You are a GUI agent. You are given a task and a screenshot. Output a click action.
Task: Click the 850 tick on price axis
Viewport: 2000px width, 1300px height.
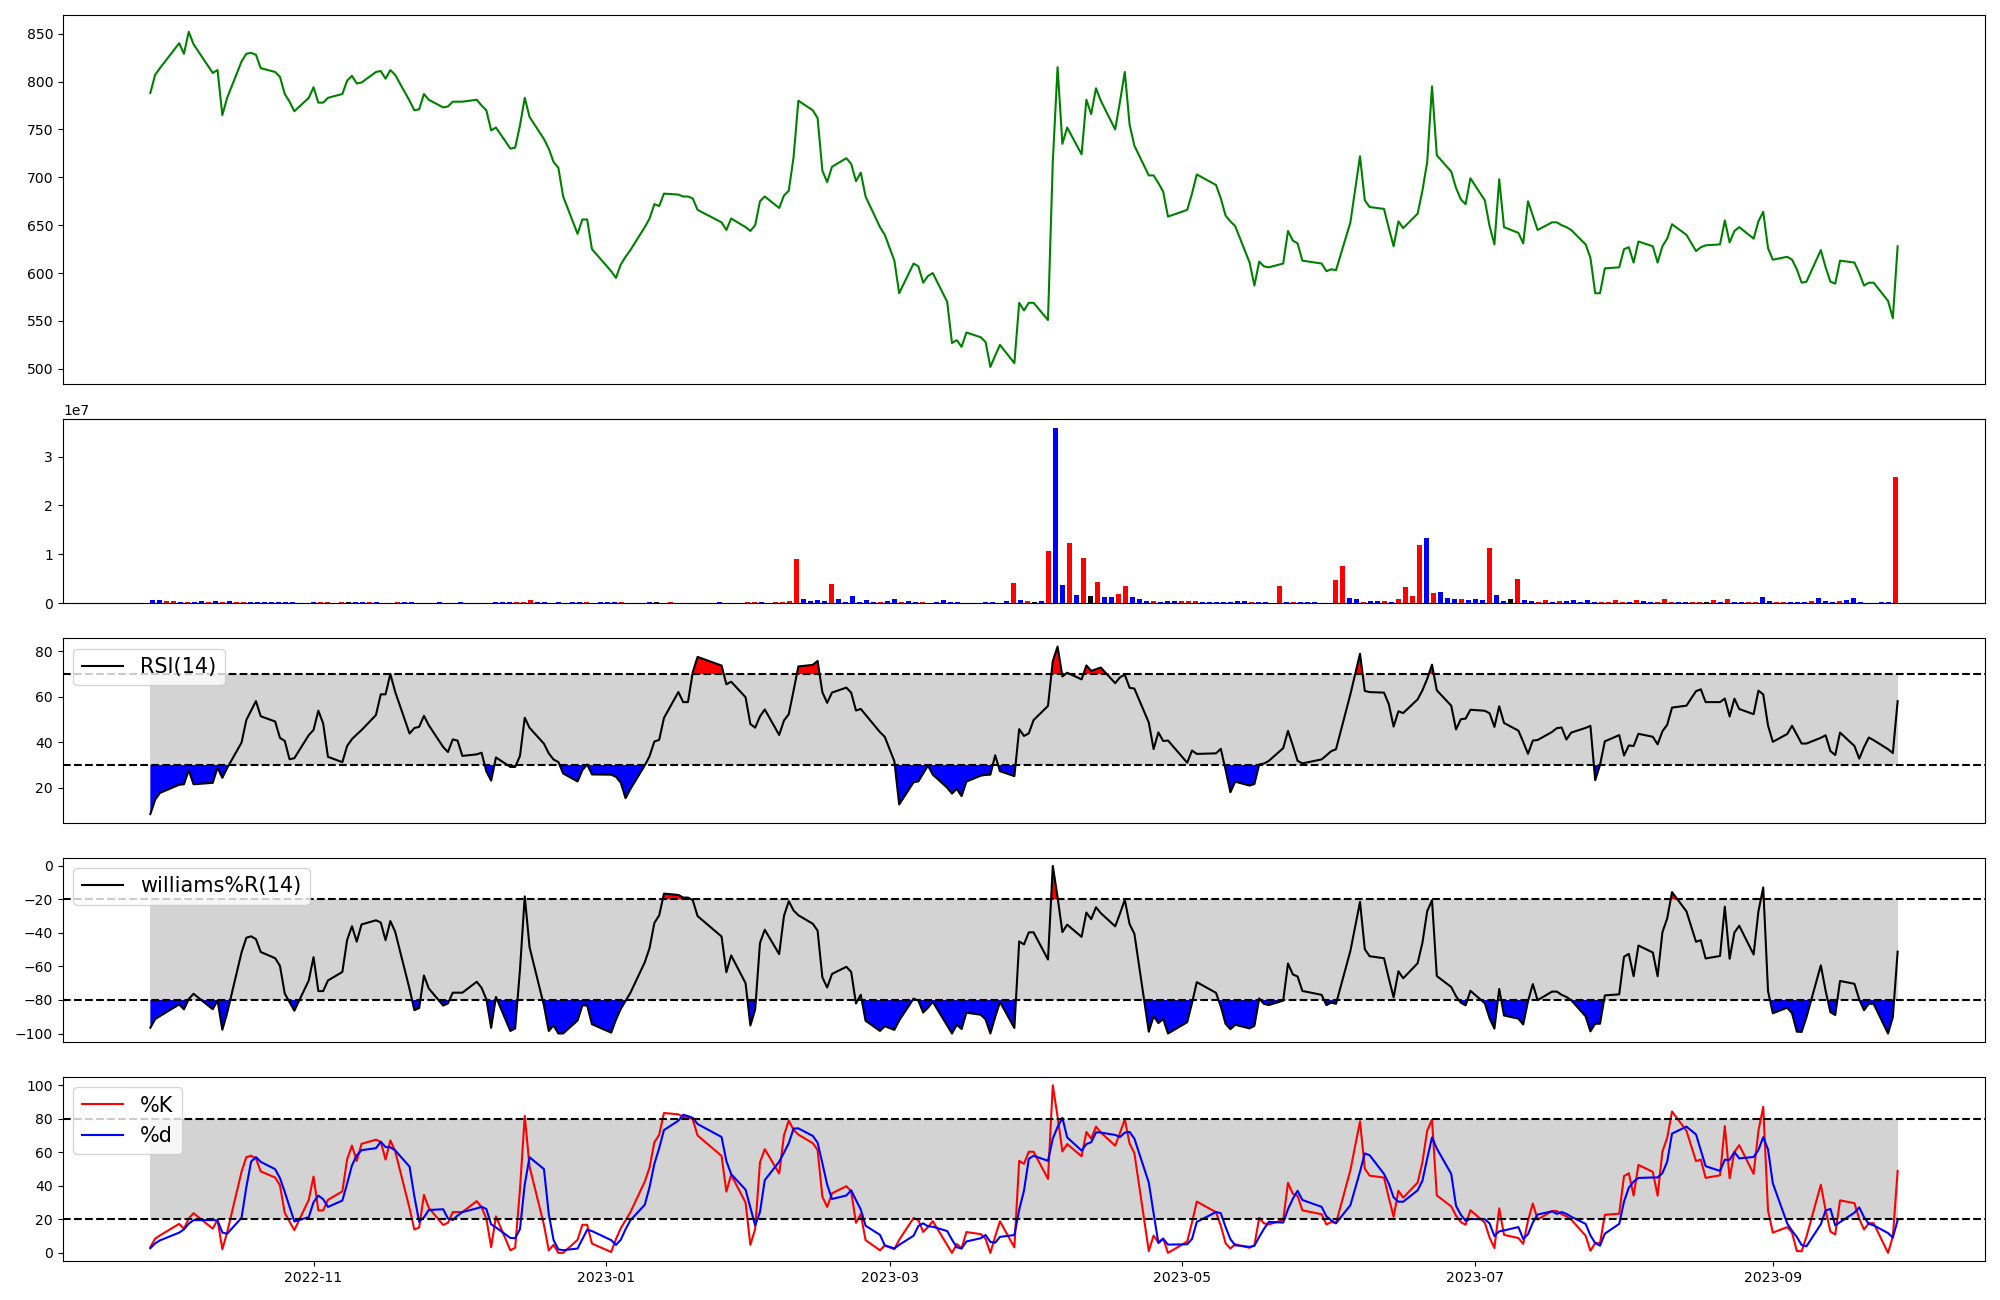click(x=41, y=34)
